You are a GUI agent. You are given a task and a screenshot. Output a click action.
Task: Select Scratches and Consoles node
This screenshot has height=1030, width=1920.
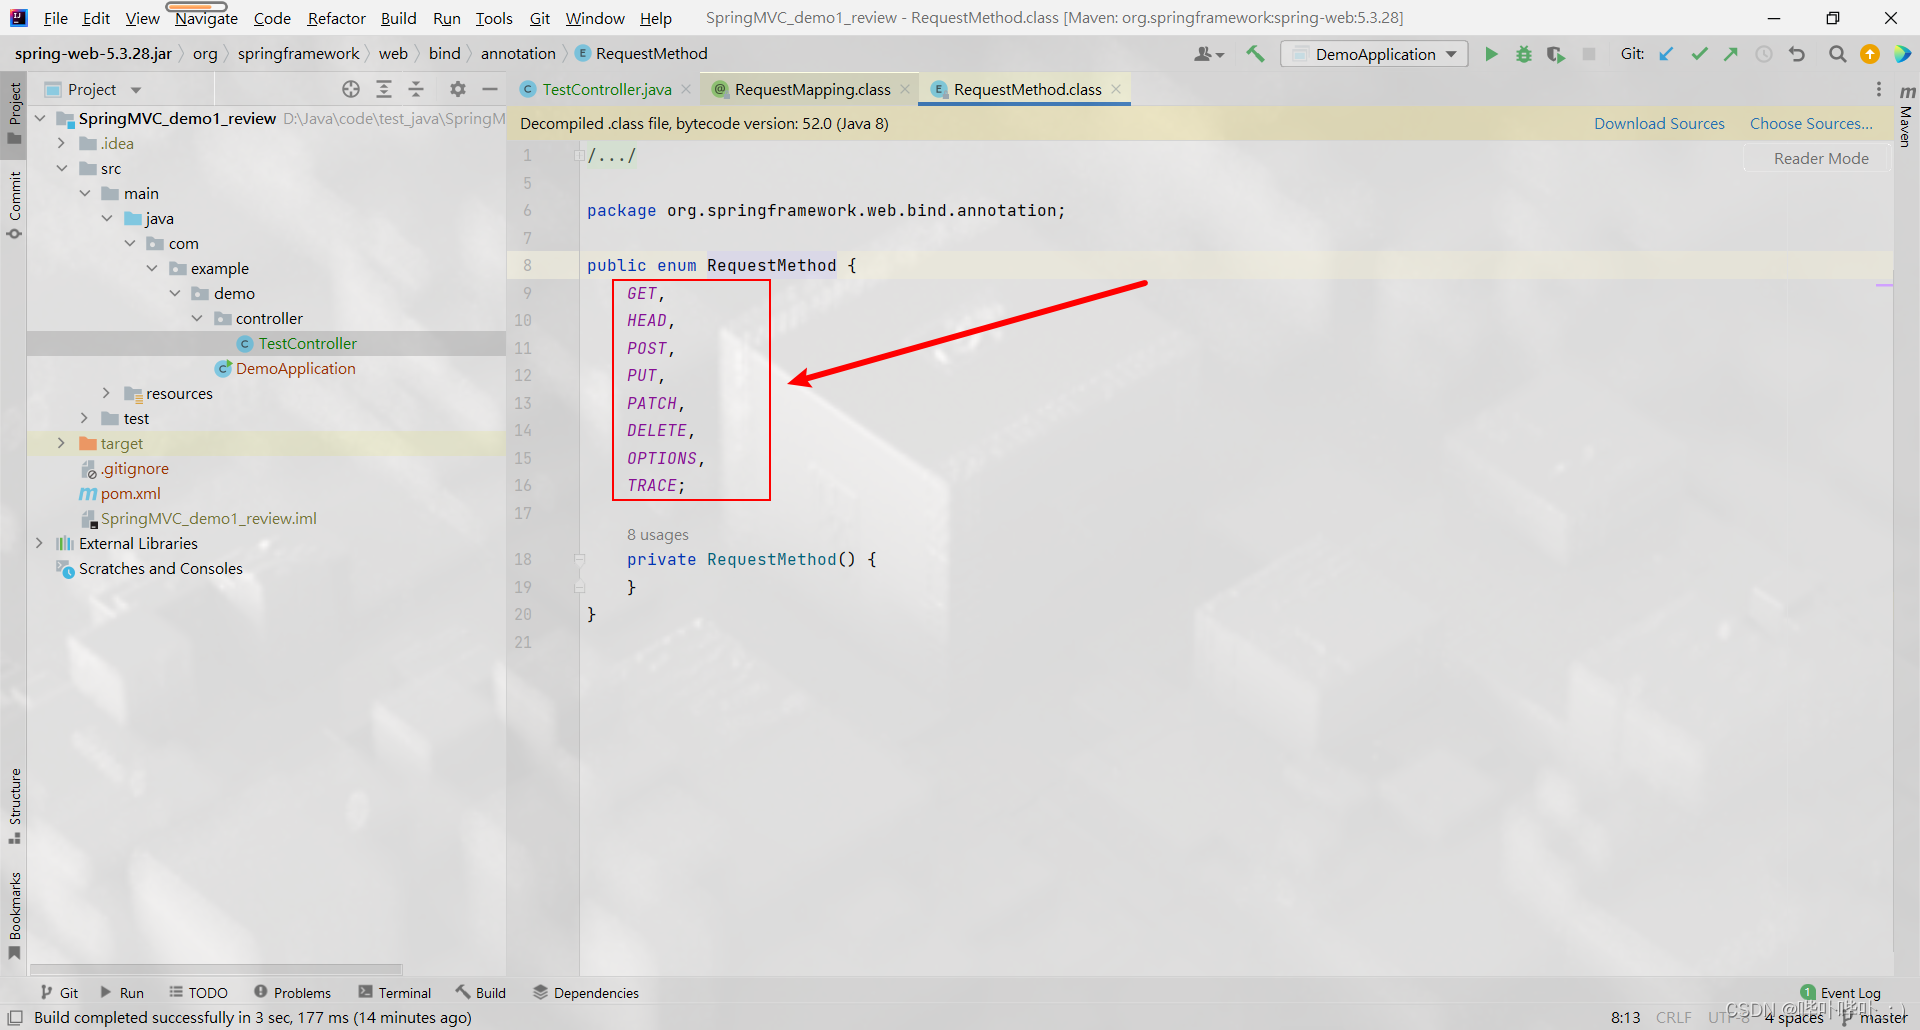coord(160,568)
